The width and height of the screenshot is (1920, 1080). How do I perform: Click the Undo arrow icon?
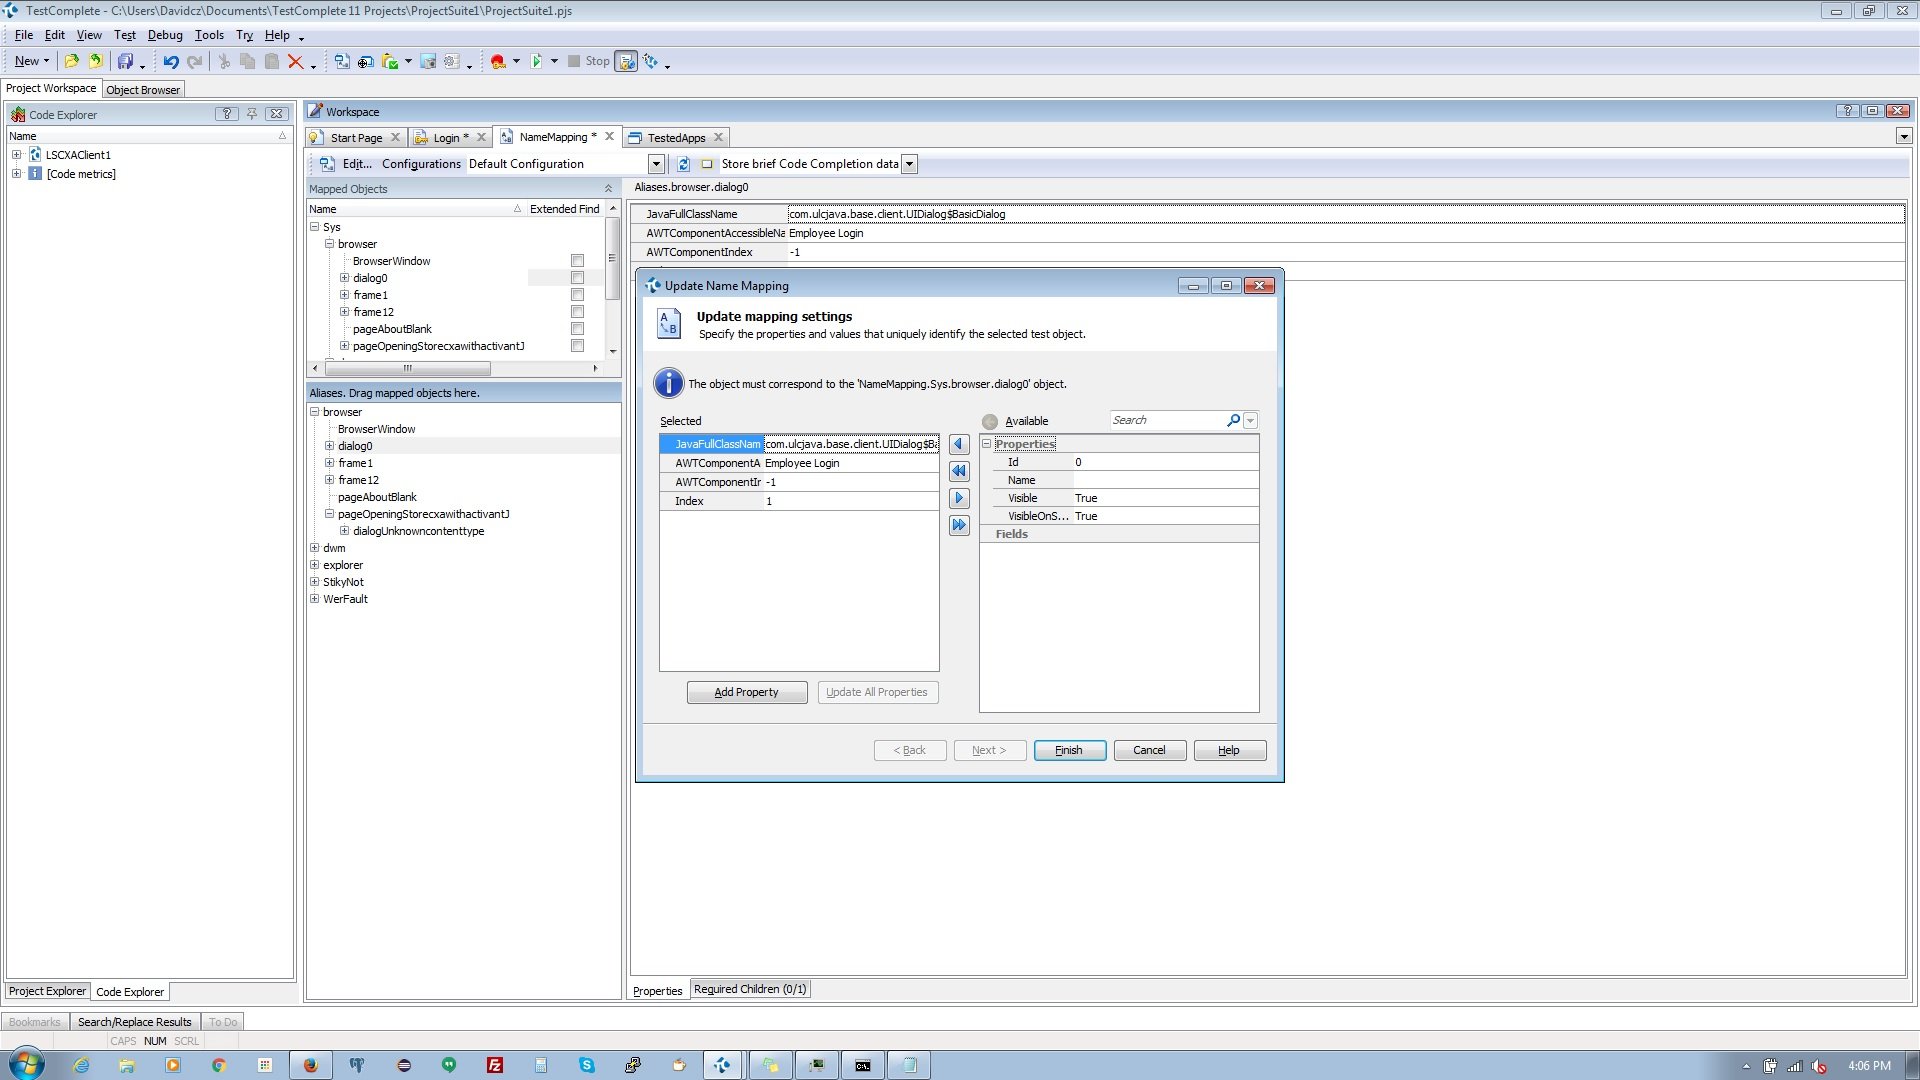(171, 61)
